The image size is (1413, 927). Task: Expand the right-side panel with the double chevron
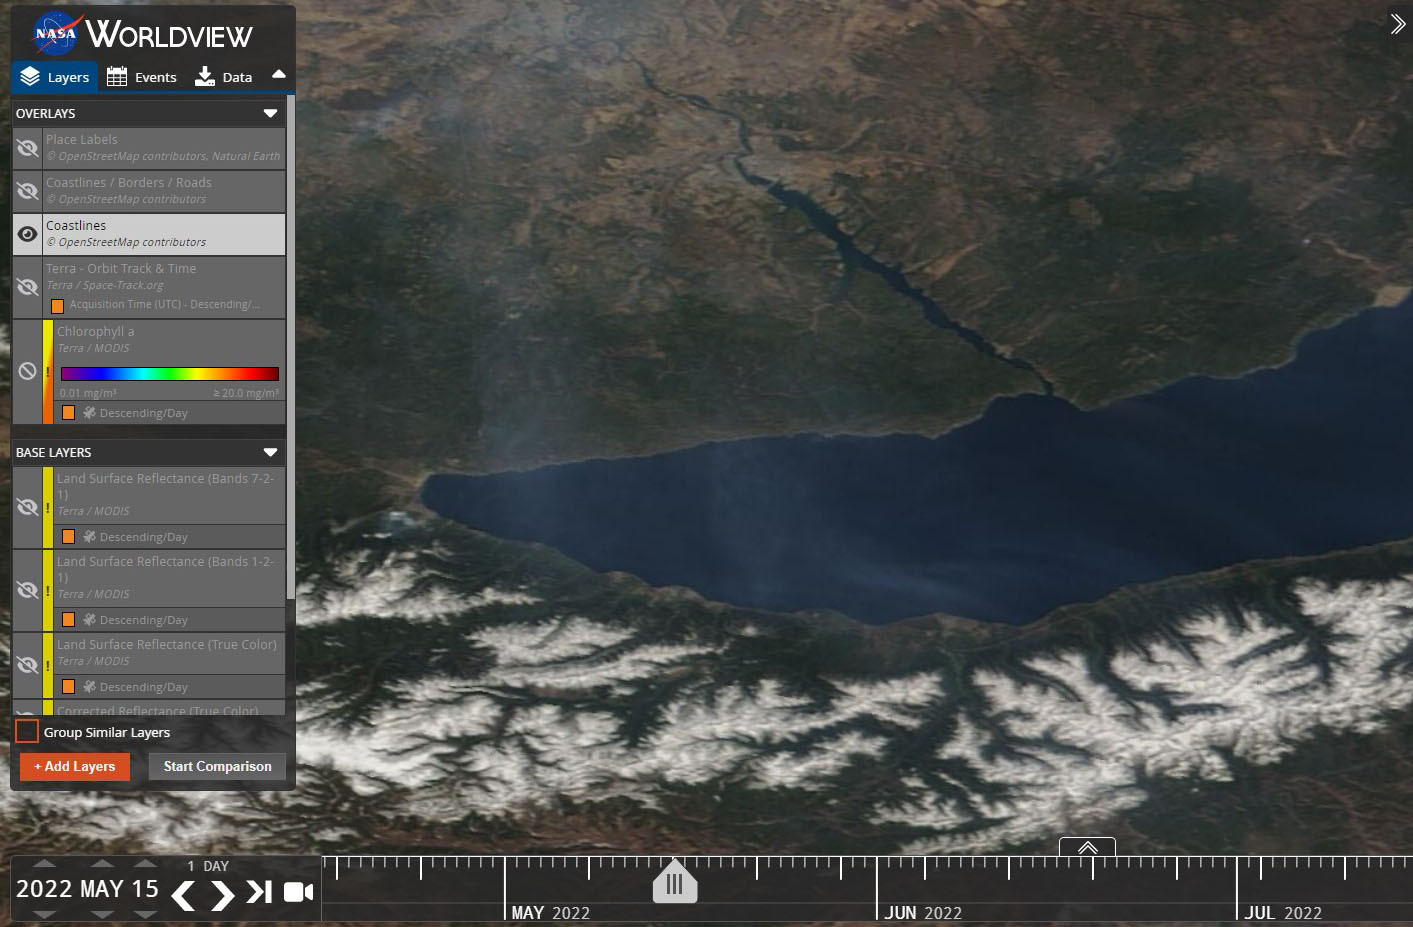[x=1397, y=24]
